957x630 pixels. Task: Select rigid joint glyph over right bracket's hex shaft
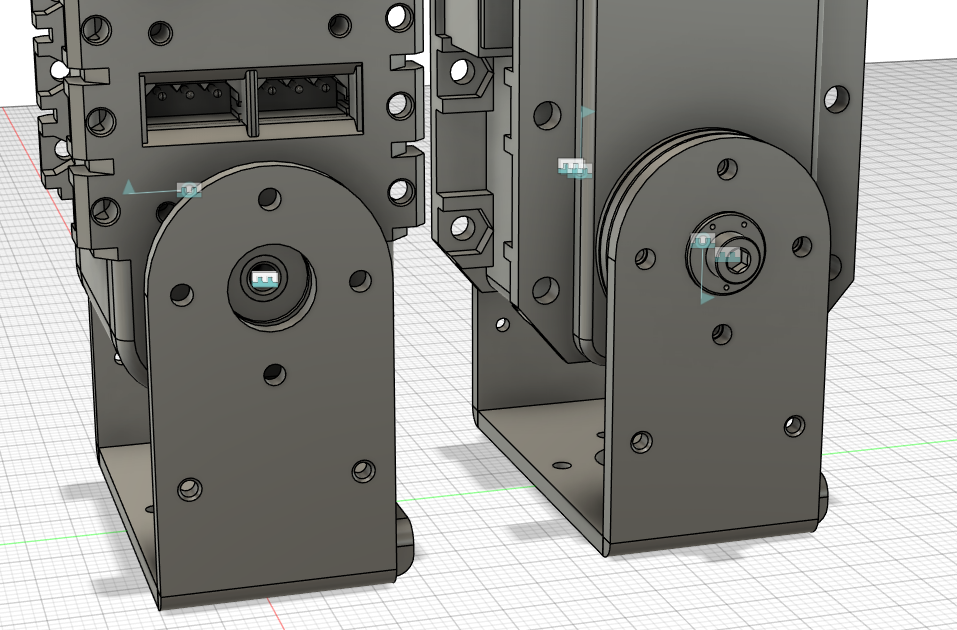[x=728, y=254]
